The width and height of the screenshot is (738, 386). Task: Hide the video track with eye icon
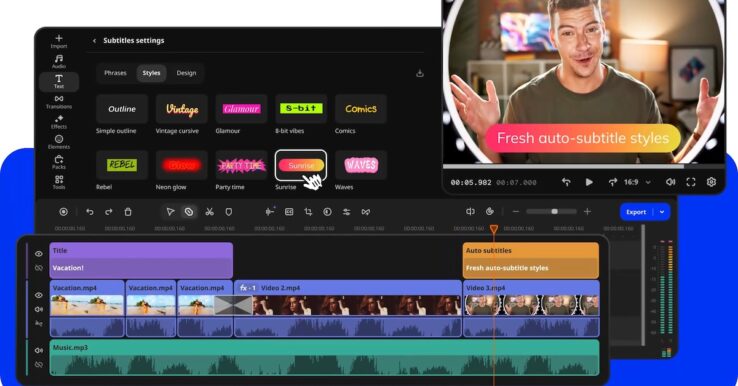pos(39,295)
